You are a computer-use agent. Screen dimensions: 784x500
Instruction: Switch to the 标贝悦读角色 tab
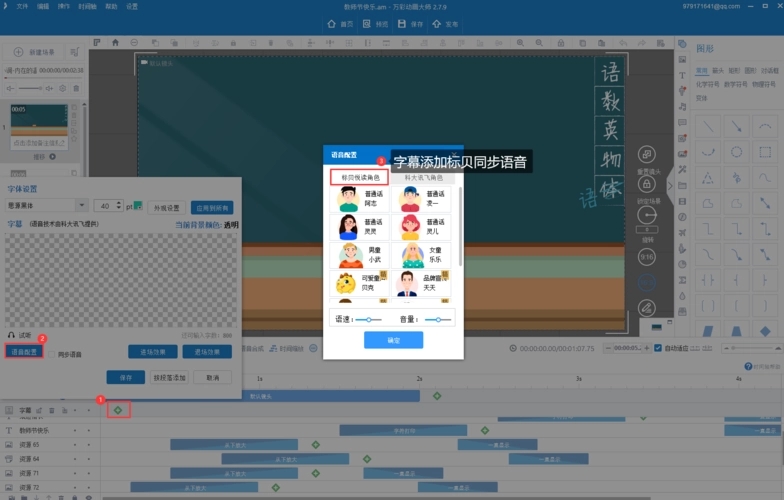pyautogui.click(x=360, y=178)
